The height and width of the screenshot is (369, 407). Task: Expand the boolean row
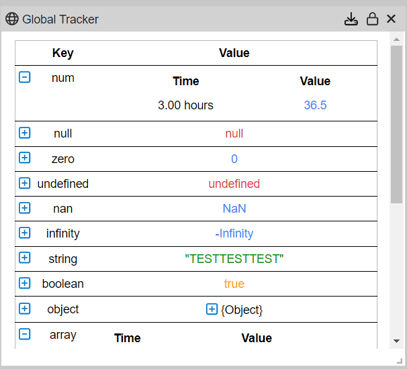pos(25,283)
